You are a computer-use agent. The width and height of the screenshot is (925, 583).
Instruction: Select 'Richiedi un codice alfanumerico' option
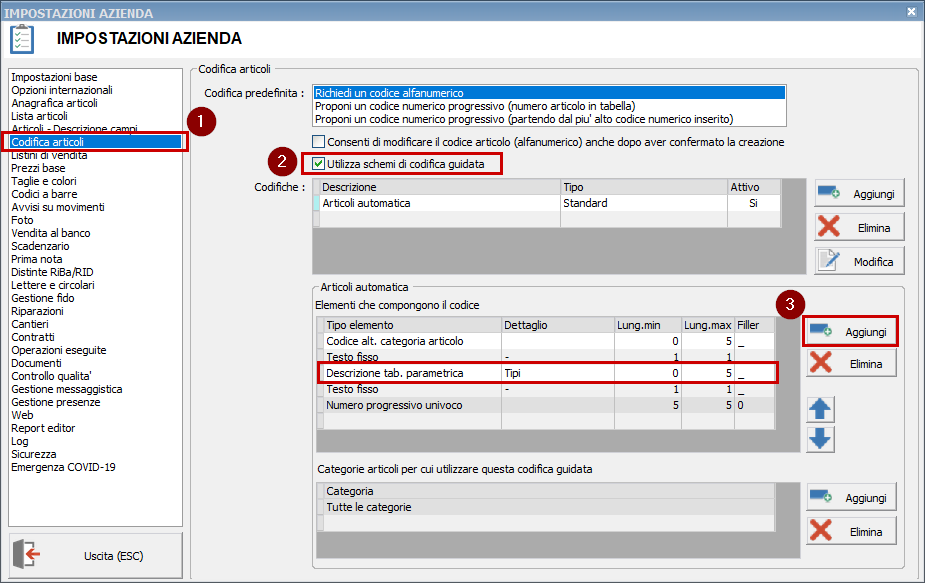point(548,92)
